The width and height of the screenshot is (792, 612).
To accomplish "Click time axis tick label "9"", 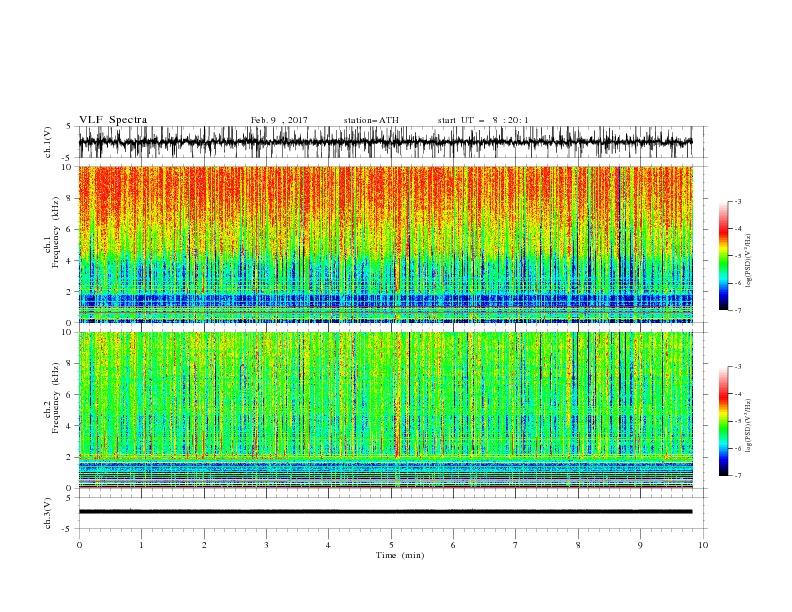I will point(640,545).
